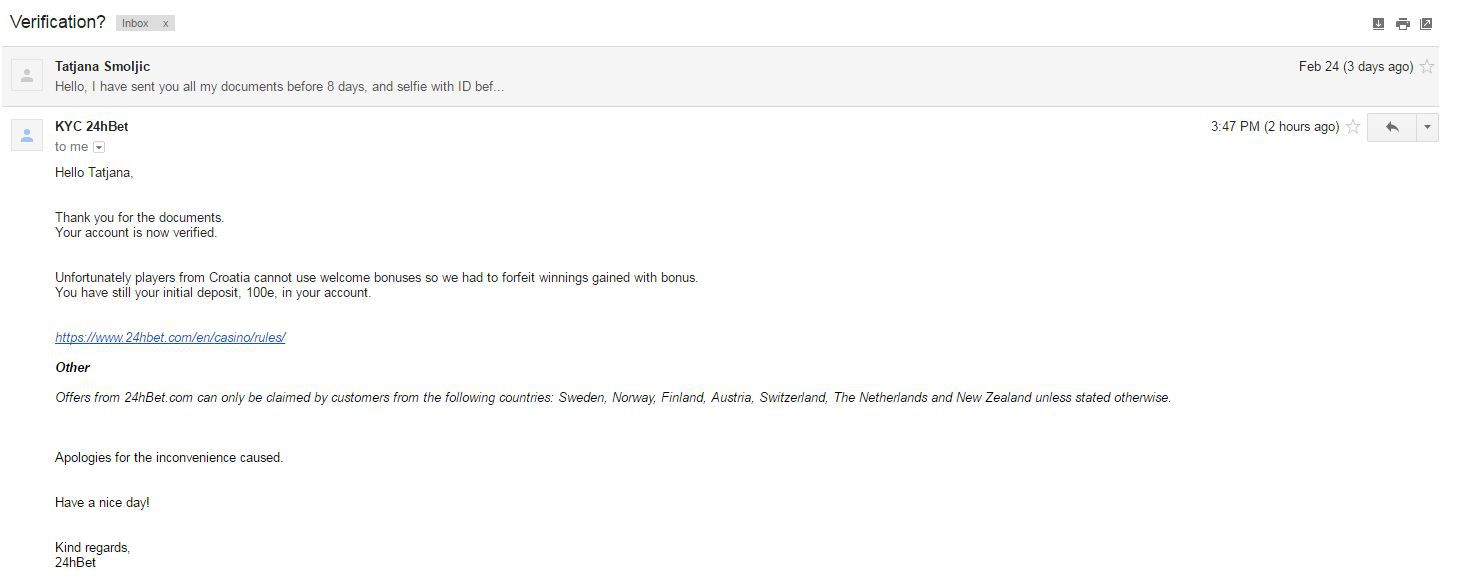Expand the collapsed Tatjana Smoljic message
Image resolution: width=1469 pixels, height=579 pixels.
pos(720,76)
